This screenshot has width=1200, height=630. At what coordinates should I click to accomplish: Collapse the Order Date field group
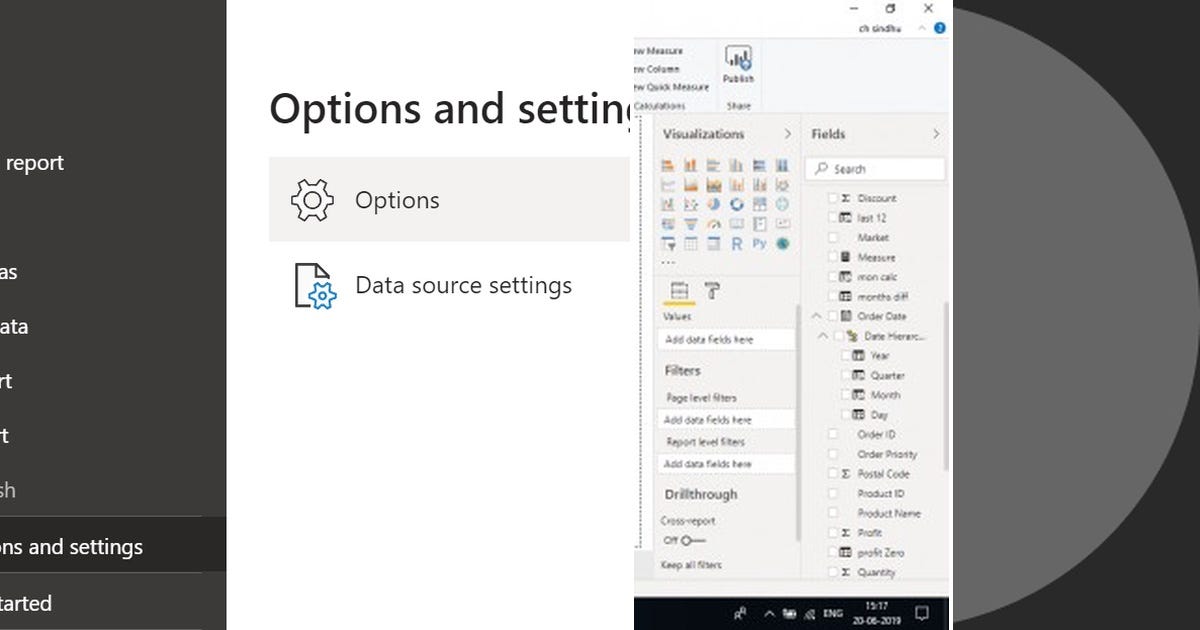click(x=817, y=316)
